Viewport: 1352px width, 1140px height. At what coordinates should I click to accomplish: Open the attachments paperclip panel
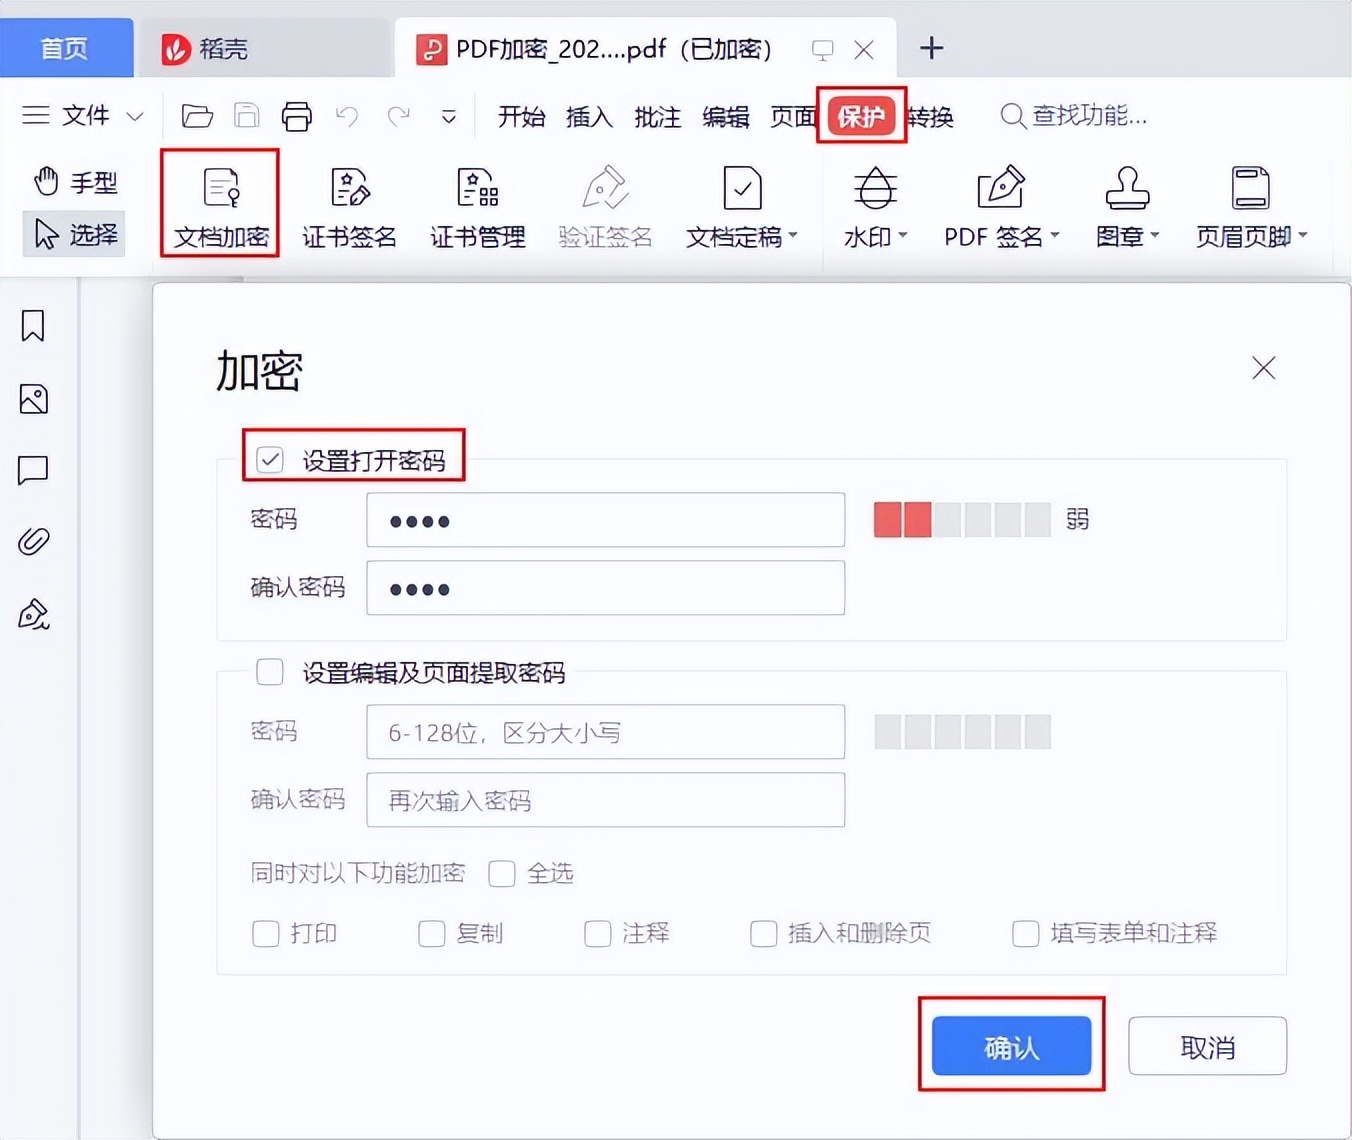pyautogui.click(x=33, y=541)
